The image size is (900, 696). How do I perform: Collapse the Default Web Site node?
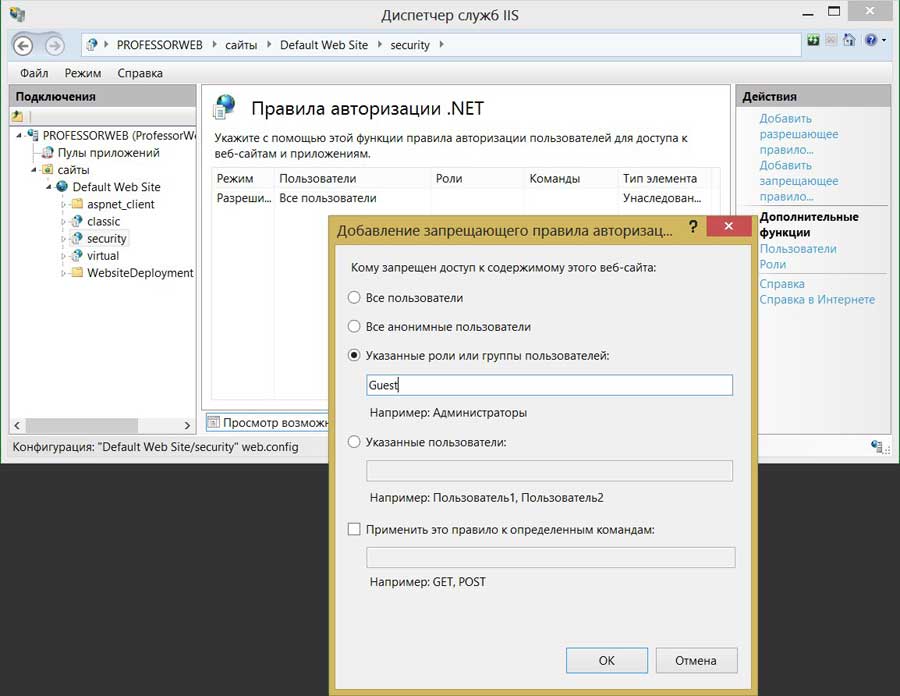pos(48,187)
